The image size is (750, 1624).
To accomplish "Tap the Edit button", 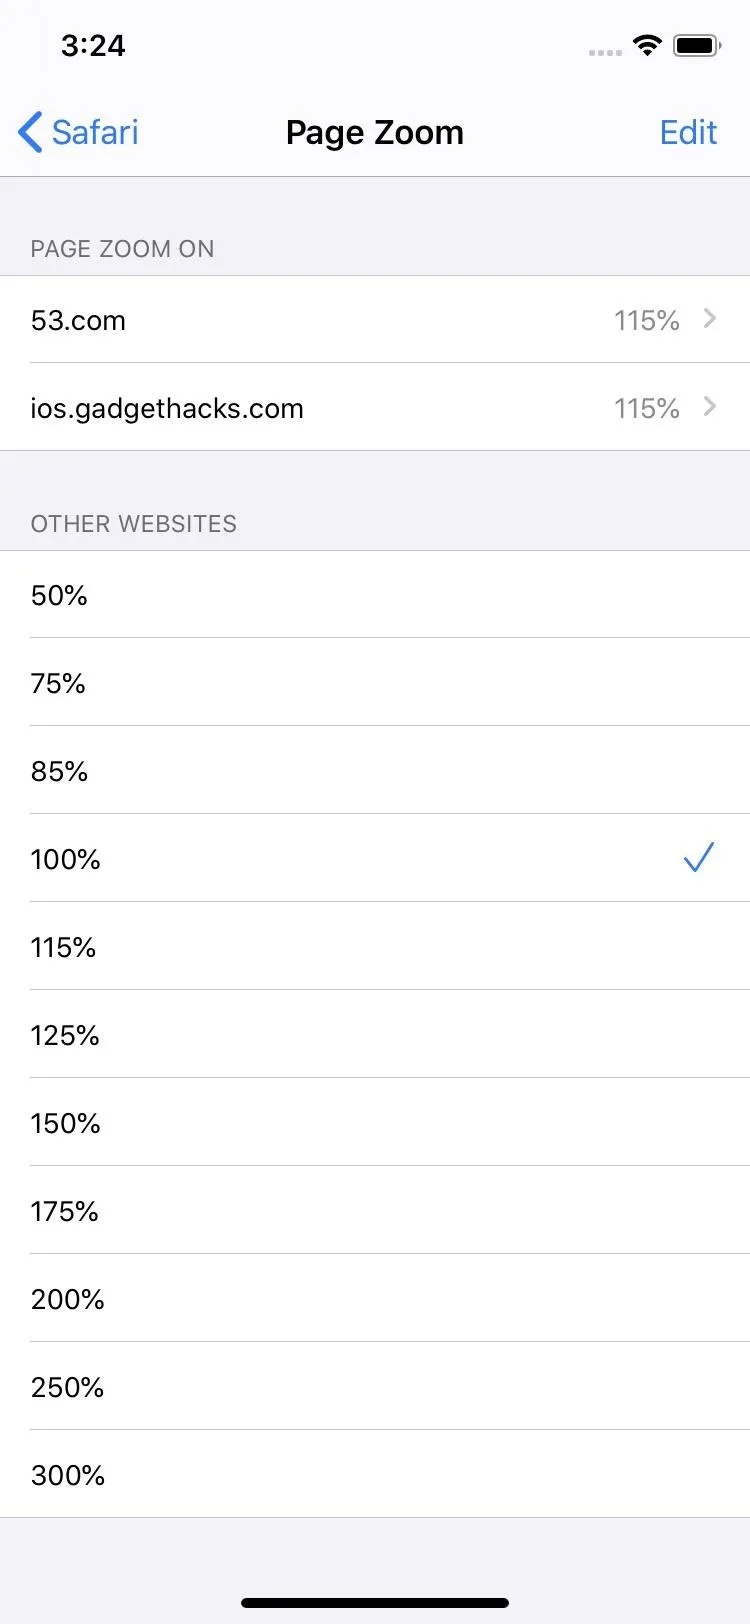I will point(688,132).
